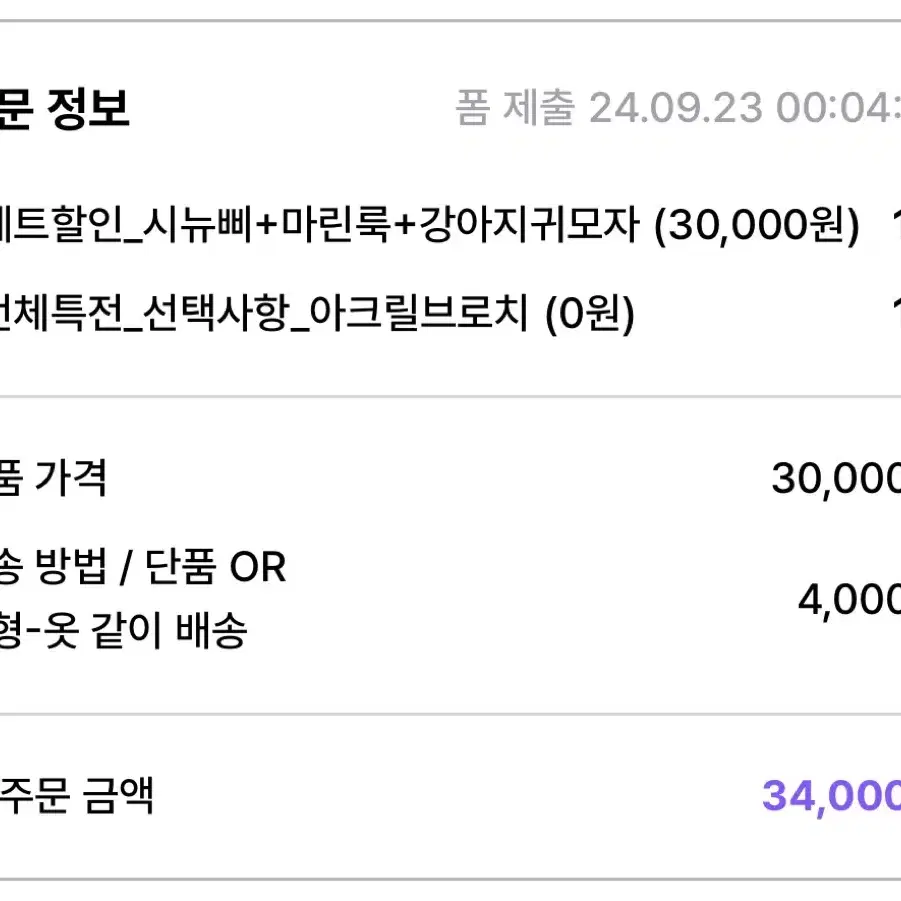Select the 4,000 shipping fee amount

849,600
